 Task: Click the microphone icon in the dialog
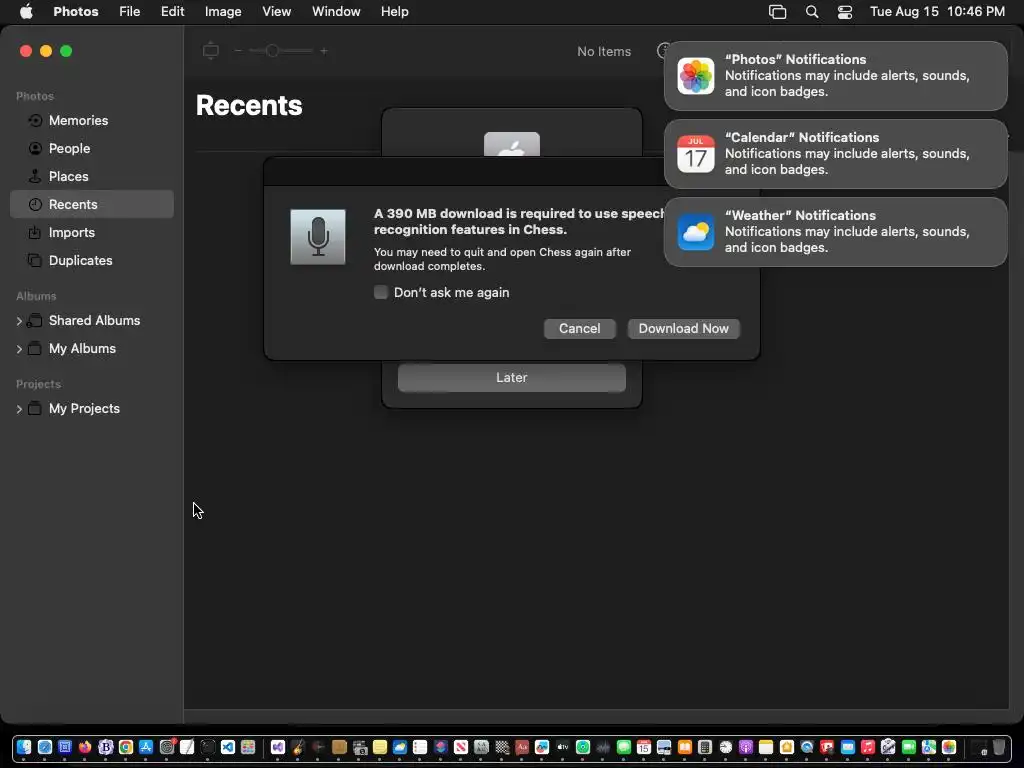[x=318, y=236]
